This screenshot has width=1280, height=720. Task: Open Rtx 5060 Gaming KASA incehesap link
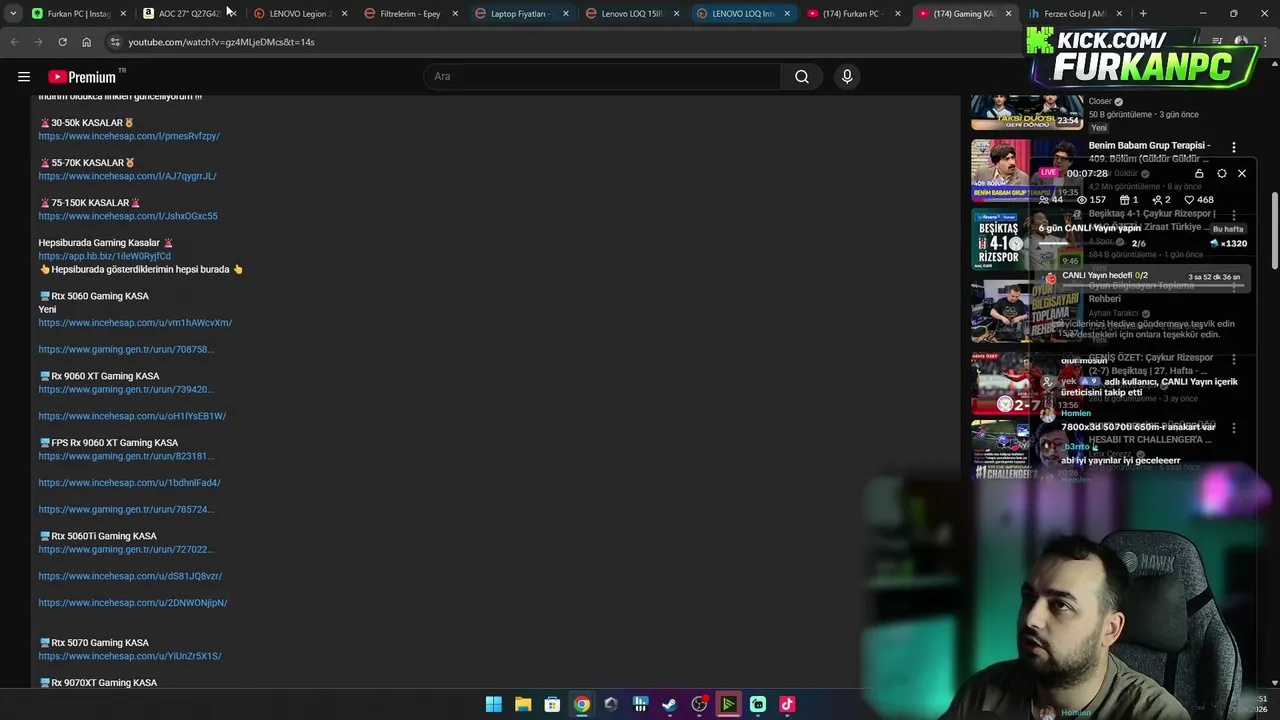135,323
